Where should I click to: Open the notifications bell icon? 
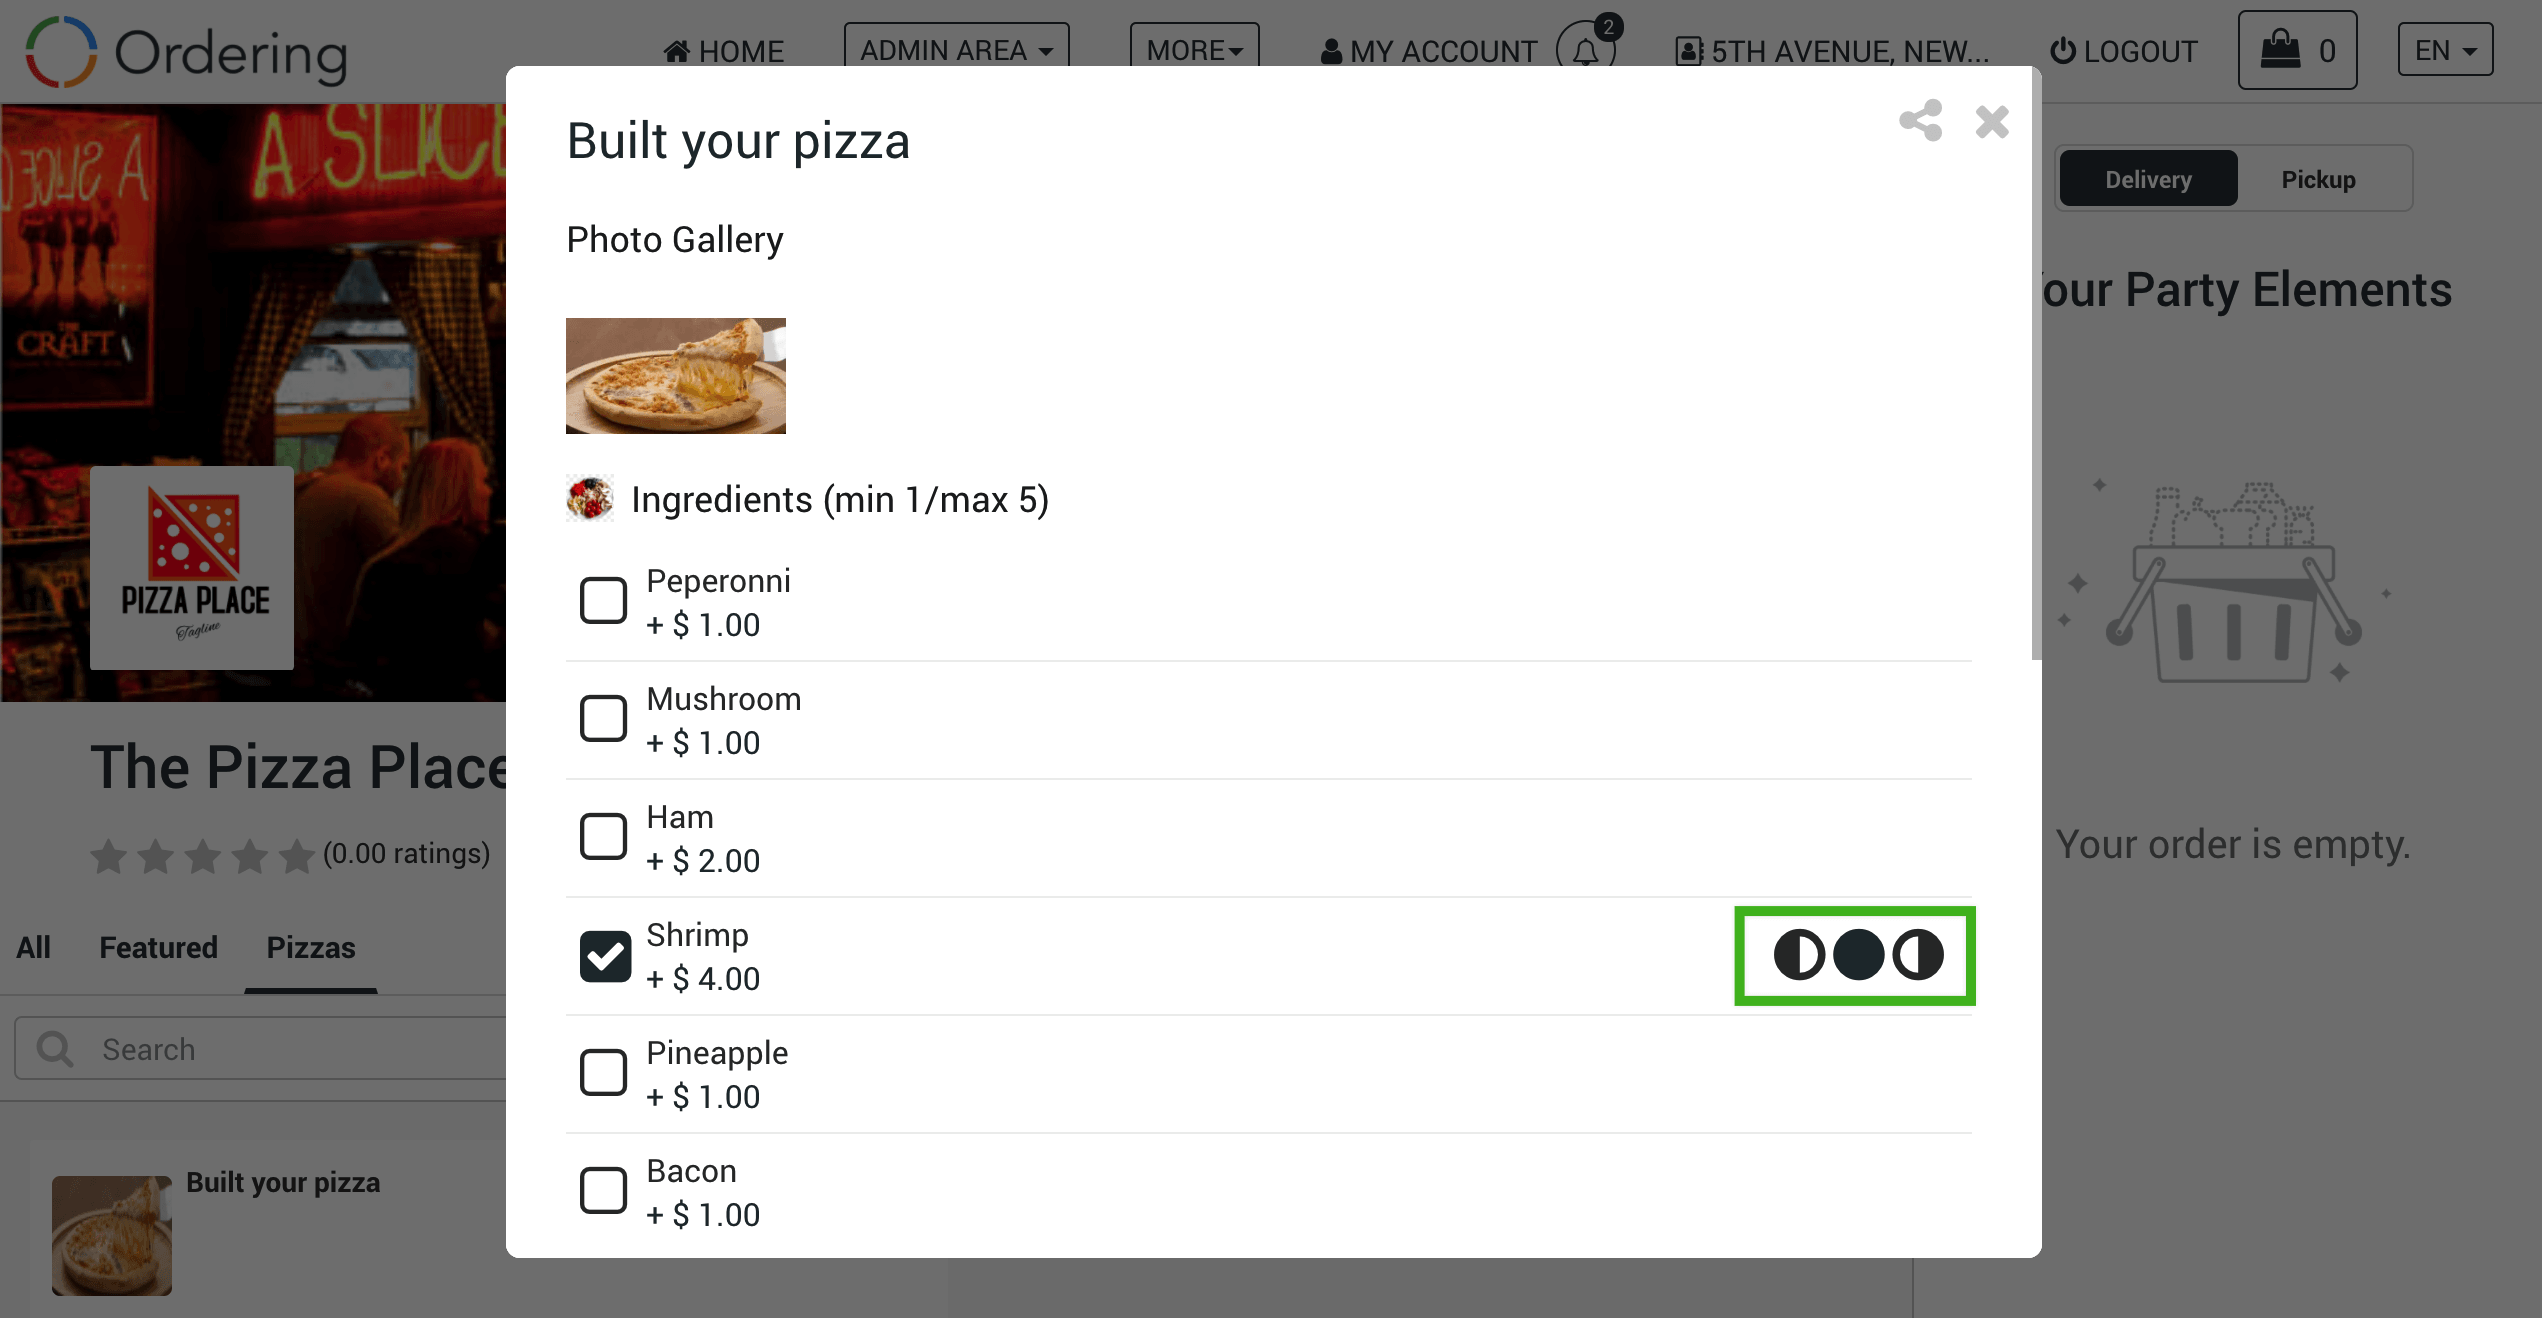click(1586, 49)
